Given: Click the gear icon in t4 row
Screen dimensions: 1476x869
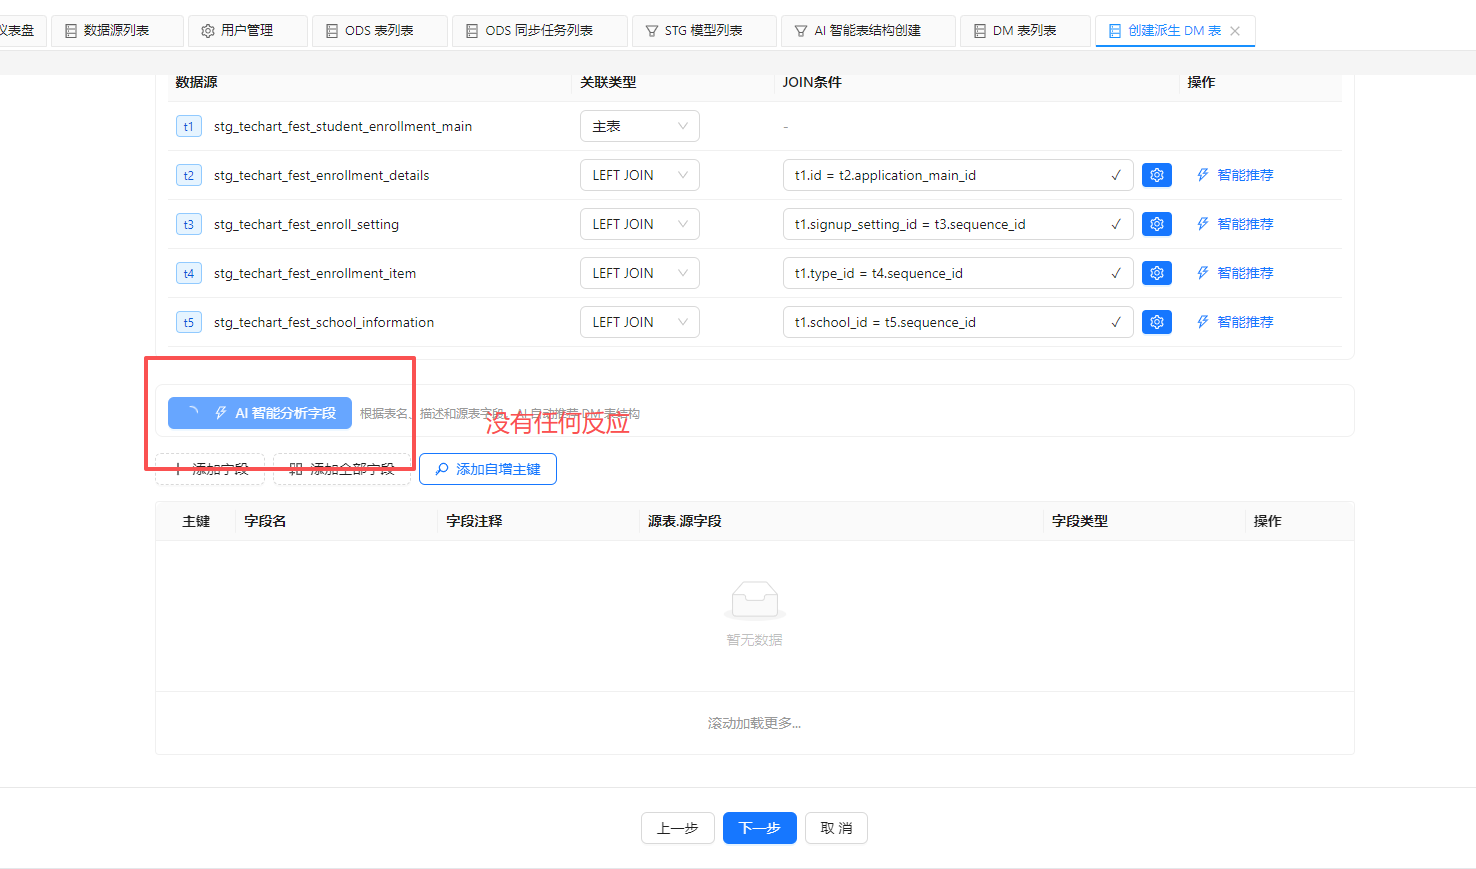Looking at the screenshot, I should pos(1156,273).
